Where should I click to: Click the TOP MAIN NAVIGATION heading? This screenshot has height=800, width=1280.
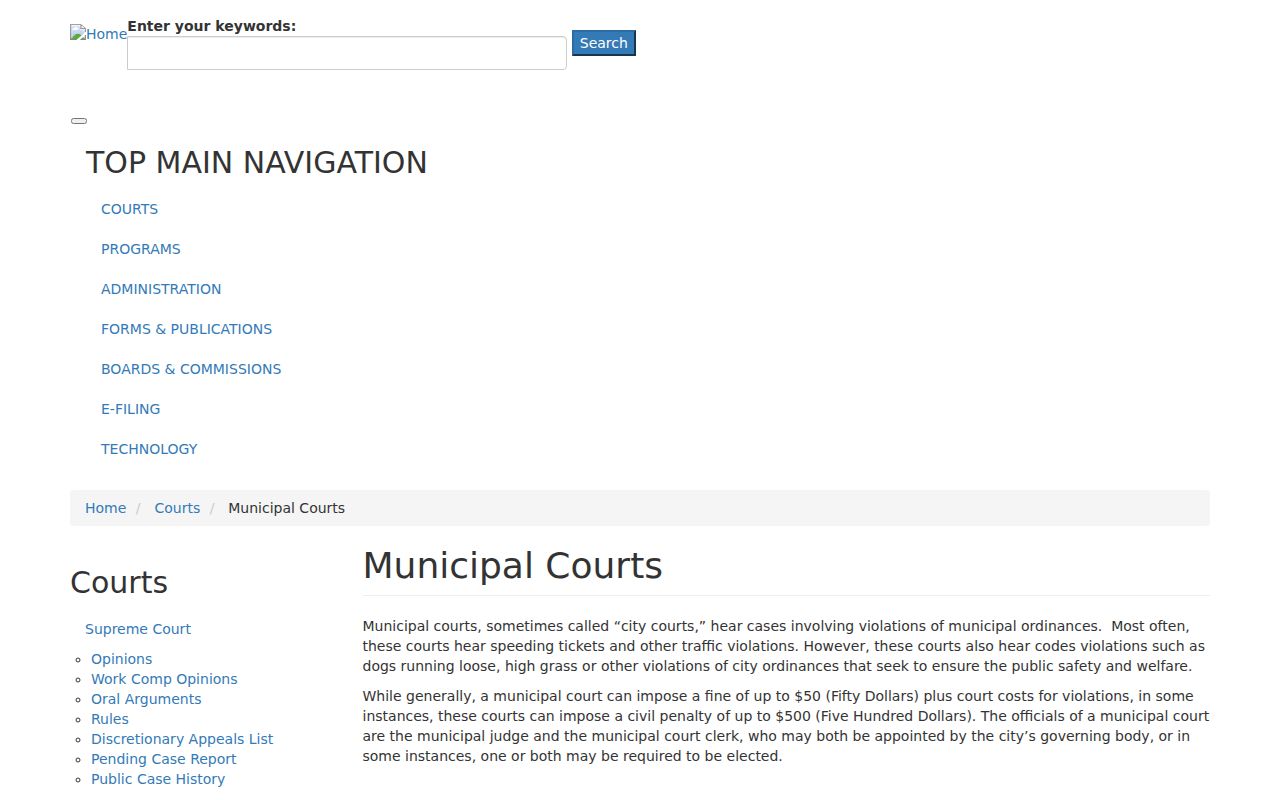[x=256, y=162]
